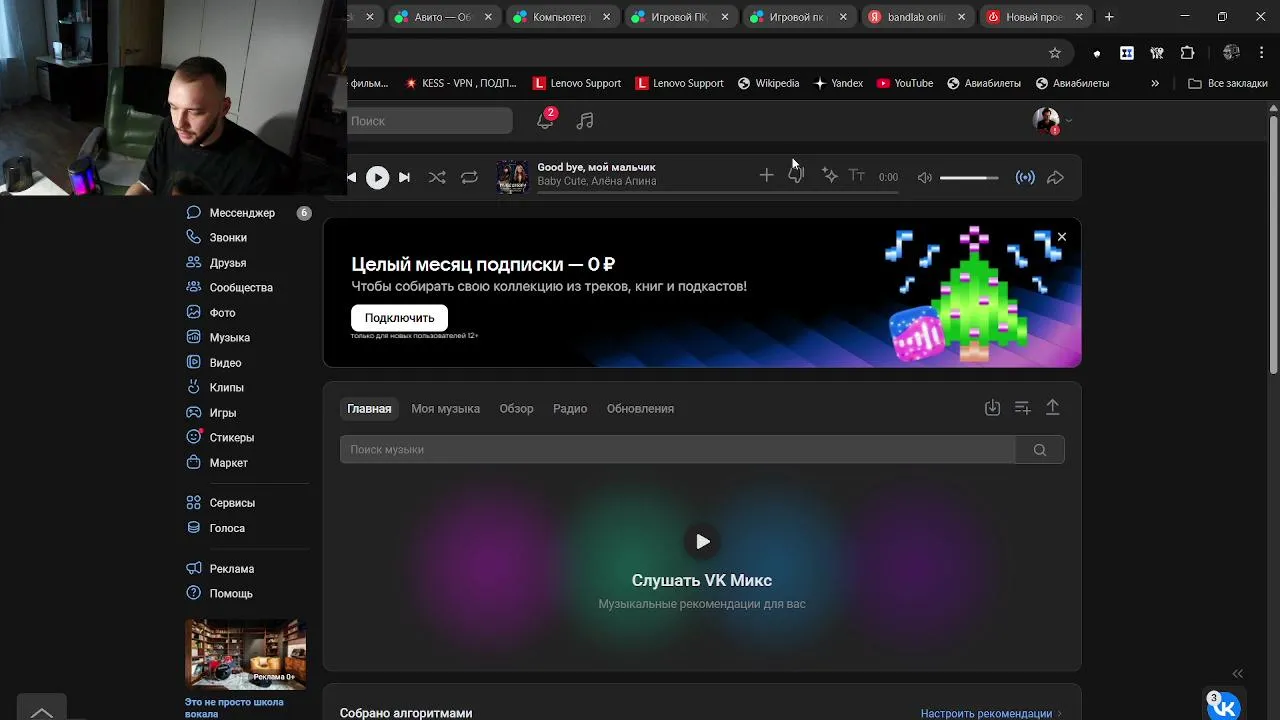Open the Все закладки folder

[1228, 83]
